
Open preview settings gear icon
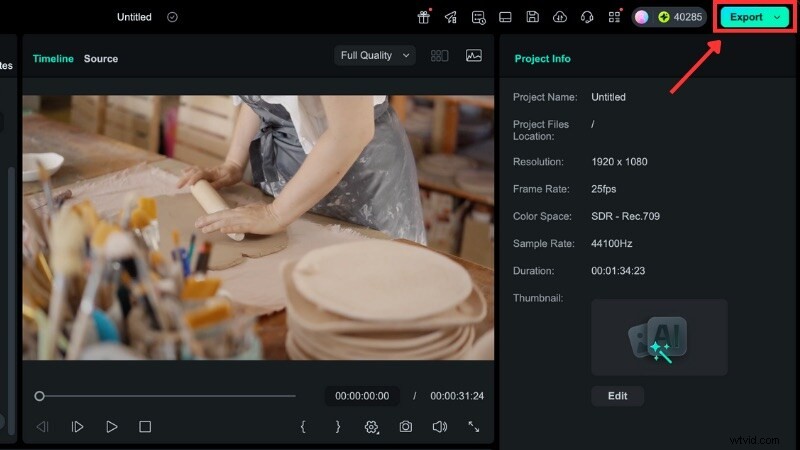click(372, 427)
